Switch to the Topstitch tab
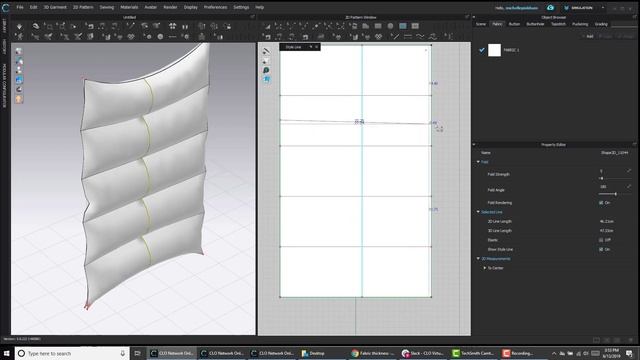 tap(558, 24)
